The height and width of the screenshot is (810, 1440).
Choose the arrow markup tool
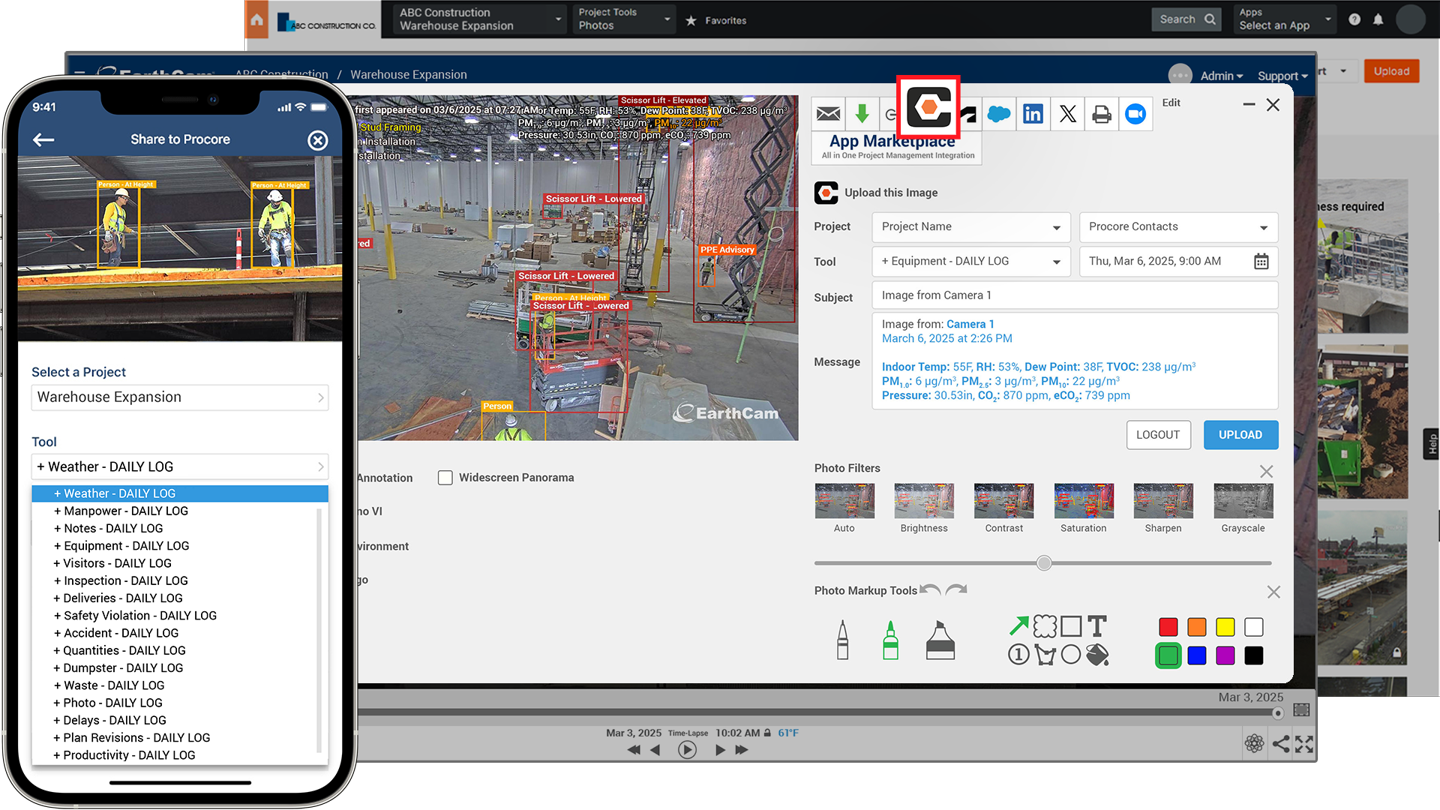tap(1018, 626)
